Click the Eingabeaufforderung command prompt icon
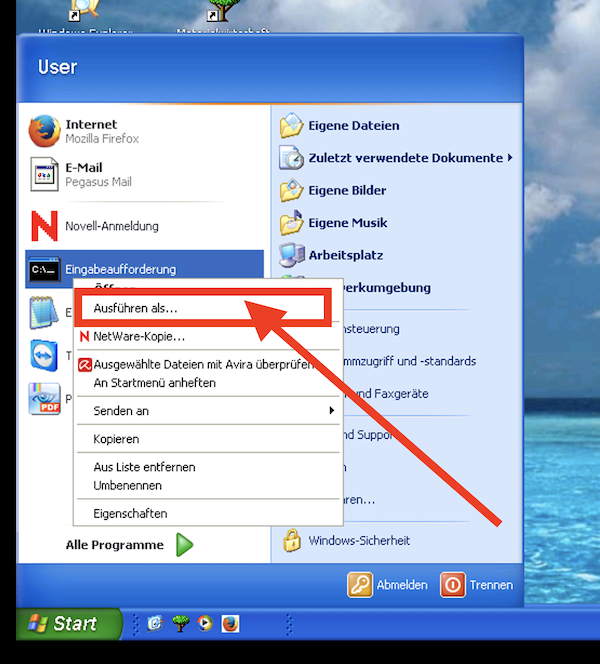 [x=44, y=269]
